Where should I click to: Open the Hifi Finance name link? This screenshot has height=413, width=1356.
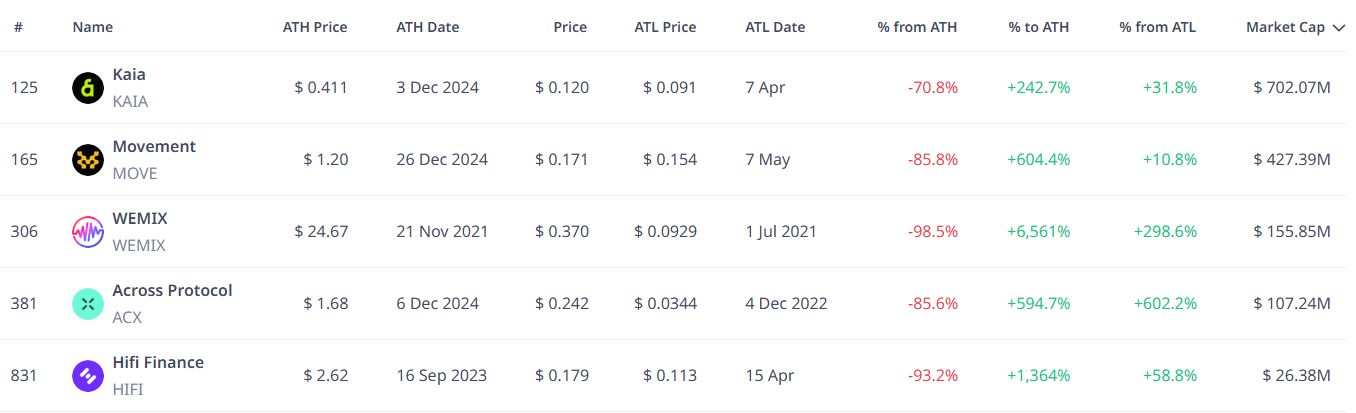coord(158,362)
